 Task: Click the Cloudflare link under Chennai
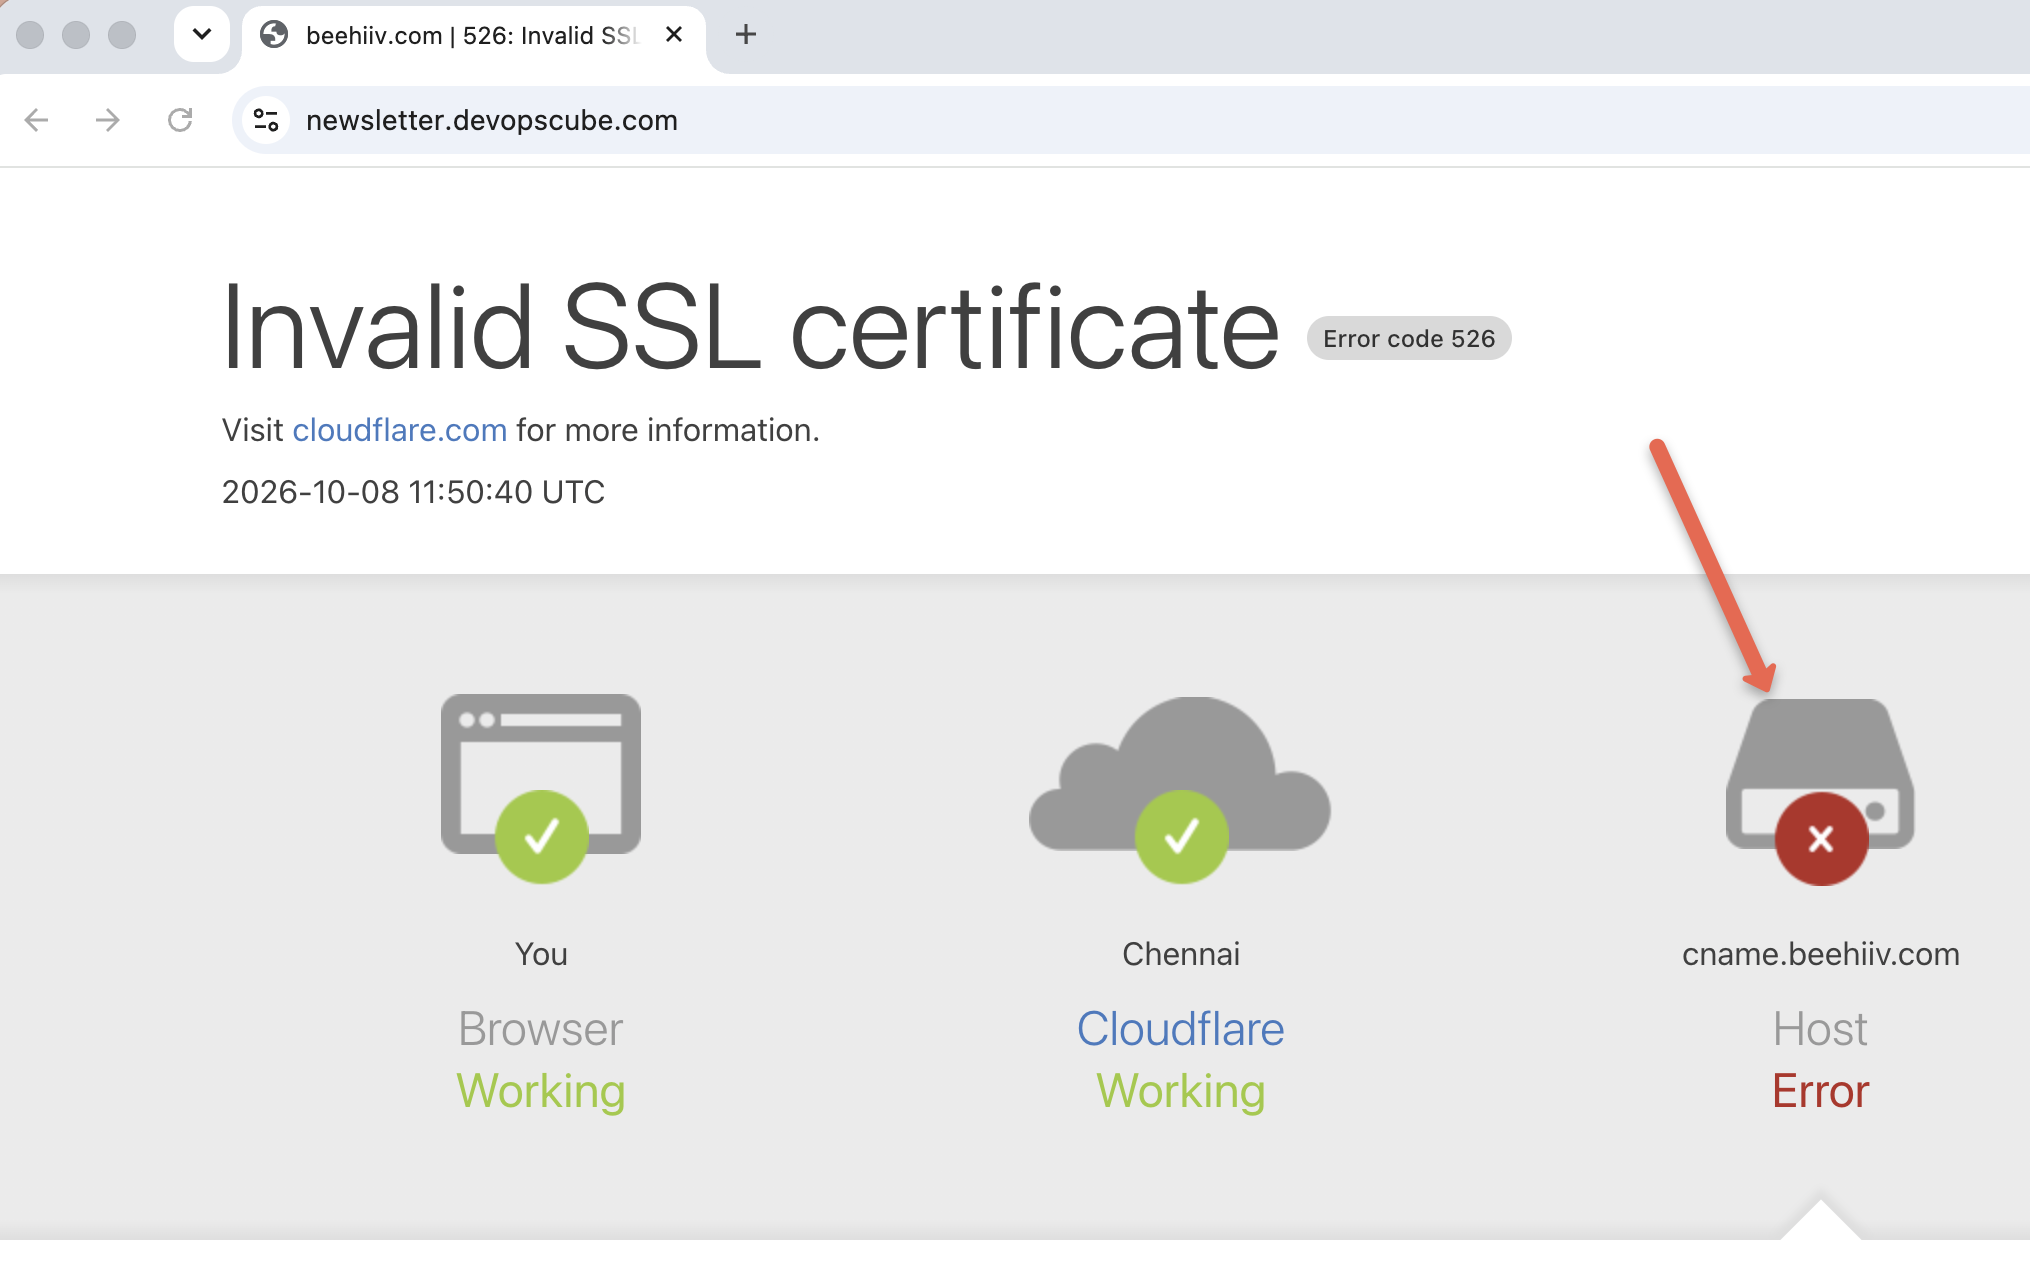click(x=1180, y=1029)
